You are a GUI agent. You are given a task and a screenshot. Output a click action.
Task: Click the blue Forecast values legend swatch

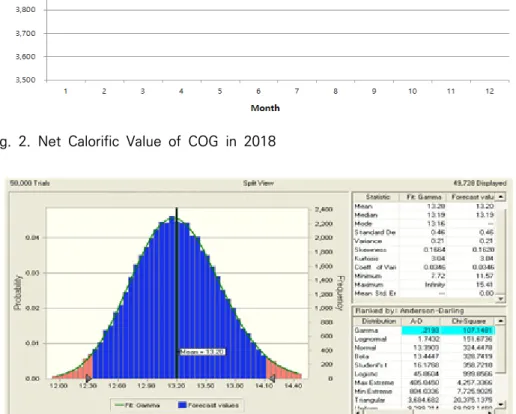coord(182,405)
